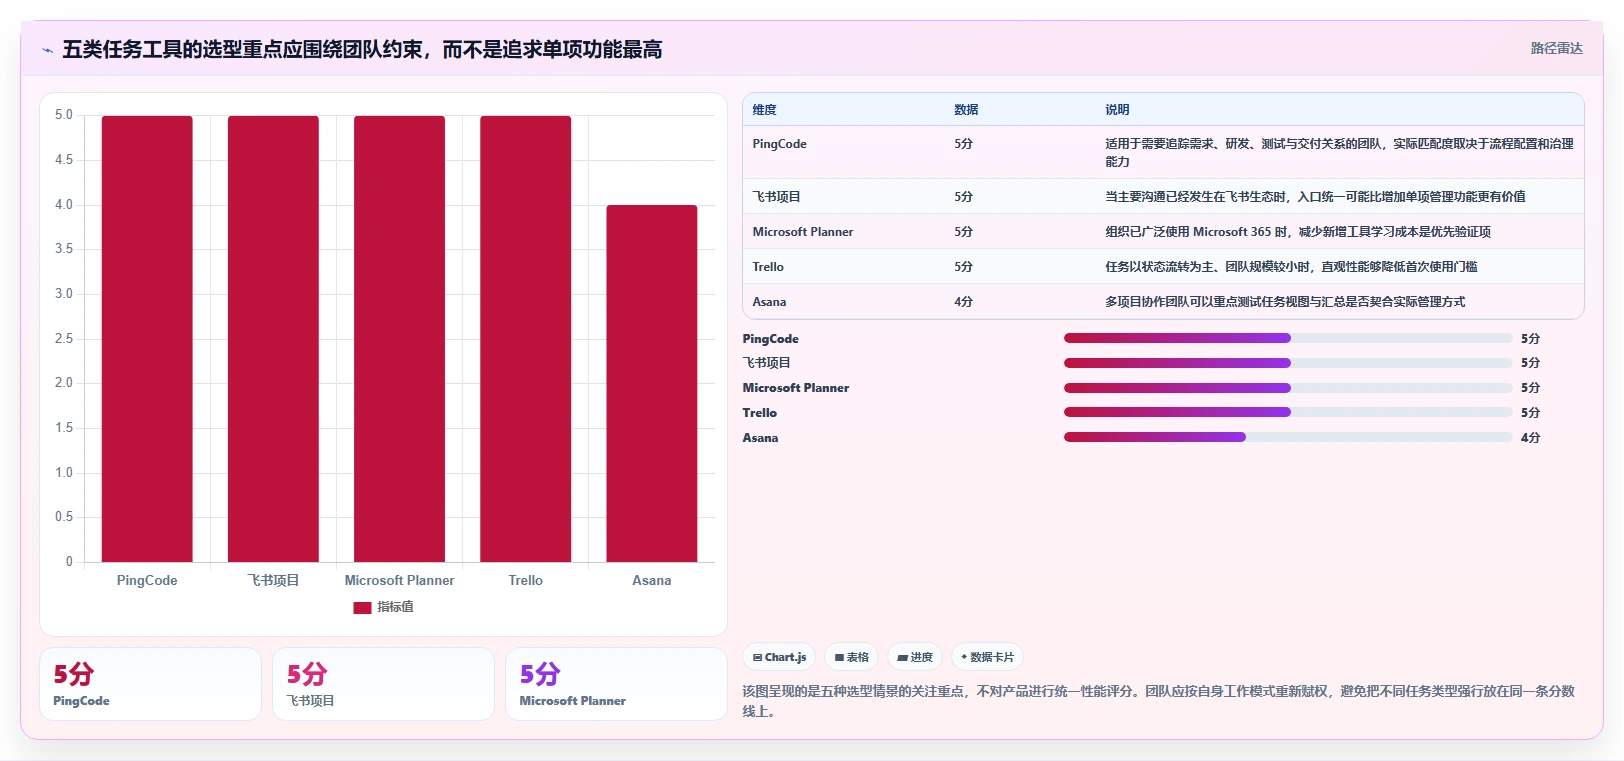Click the 5分 score in PingCode table row
Screen dimensions: 1624x761
(x=963, y=144)
